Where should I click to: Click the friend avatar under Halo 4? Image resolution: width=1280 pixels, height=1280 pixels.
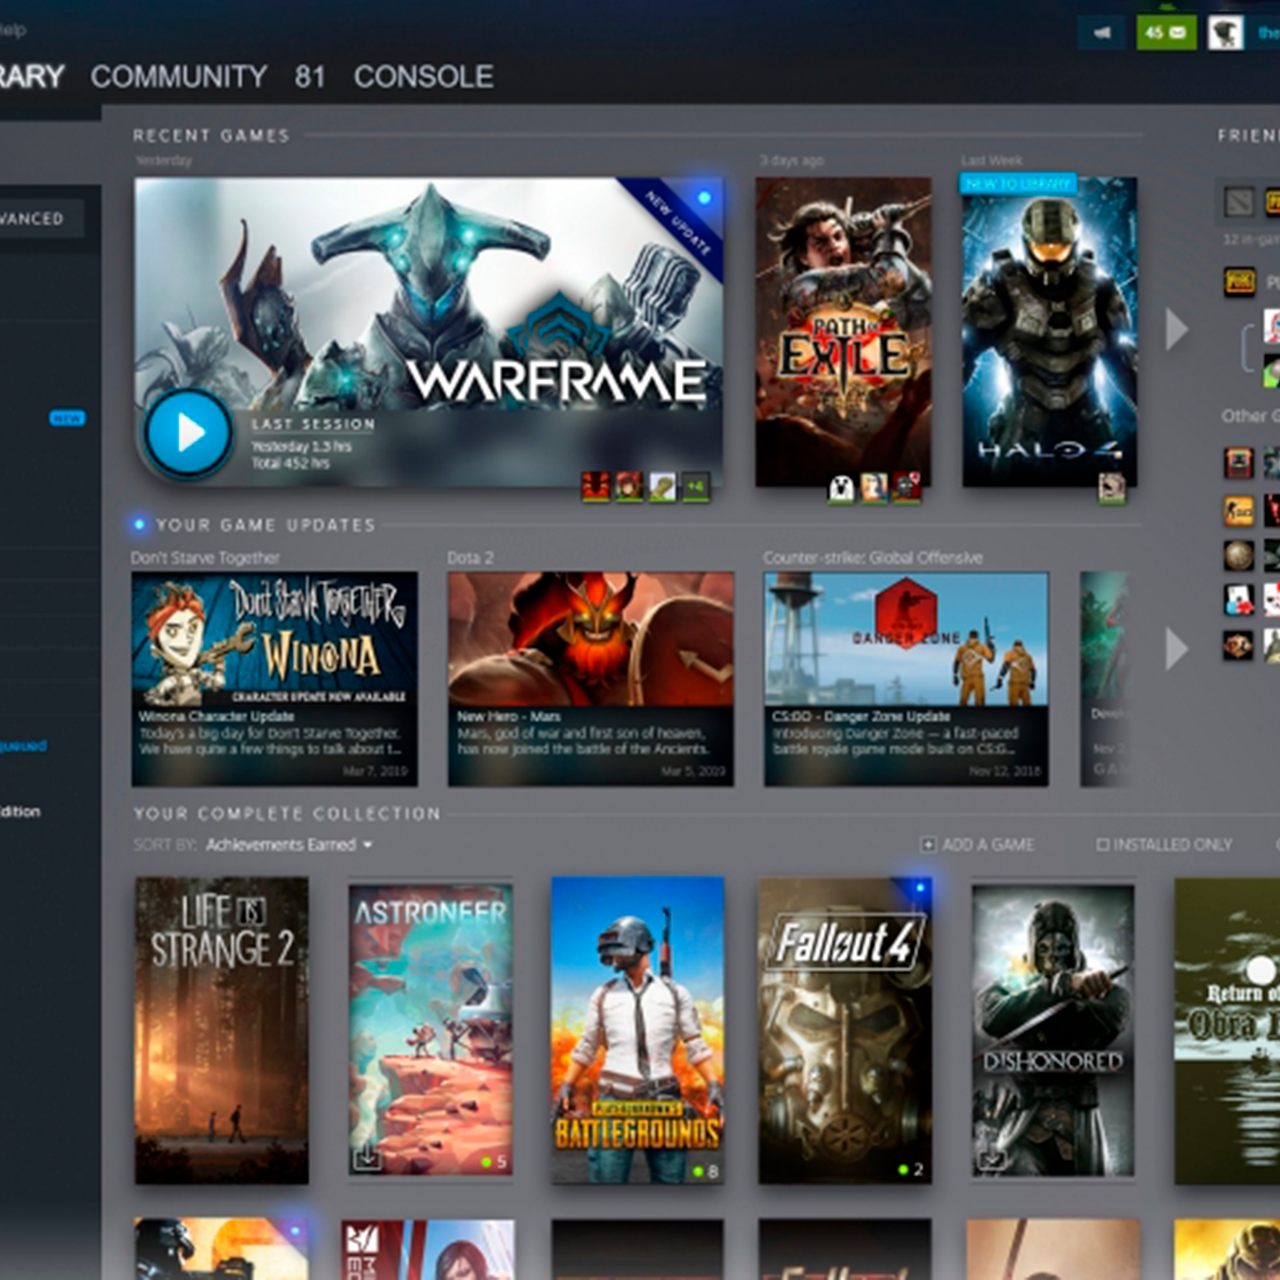coord(1111,488)
